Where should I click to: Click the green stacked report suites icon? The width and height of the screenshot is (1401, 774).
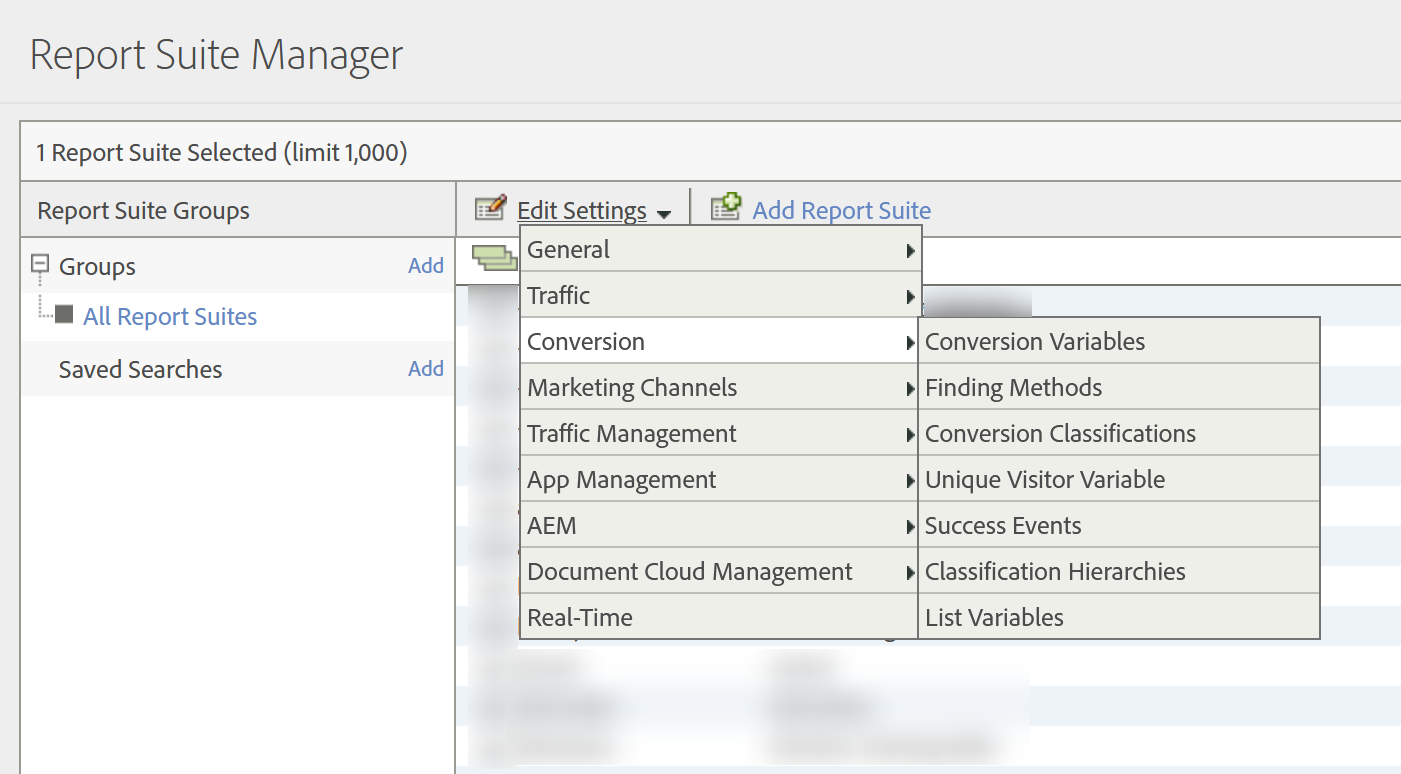click(495, 257)
